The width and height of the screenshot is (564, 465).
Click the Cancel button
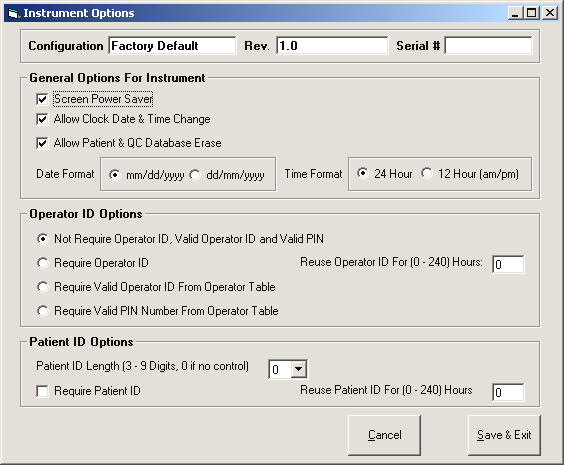385,435
